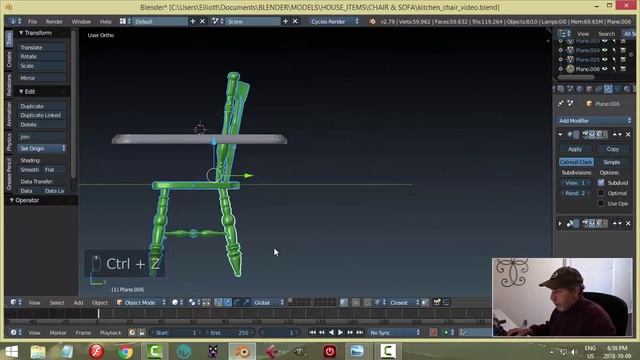
Task: Open the File menu
Action: click(32, 21)
